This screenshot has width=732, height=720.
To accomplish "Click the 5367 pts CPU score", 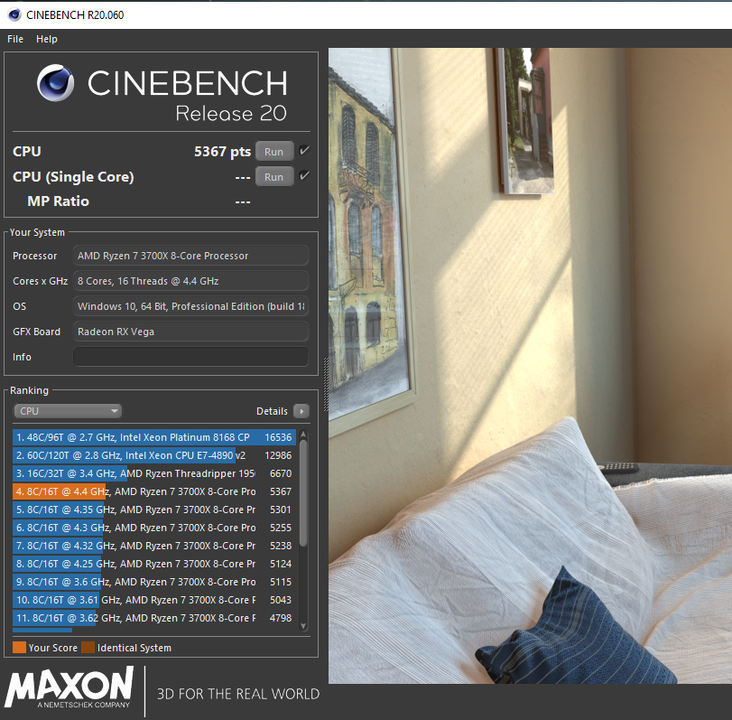I will [222, 151].
